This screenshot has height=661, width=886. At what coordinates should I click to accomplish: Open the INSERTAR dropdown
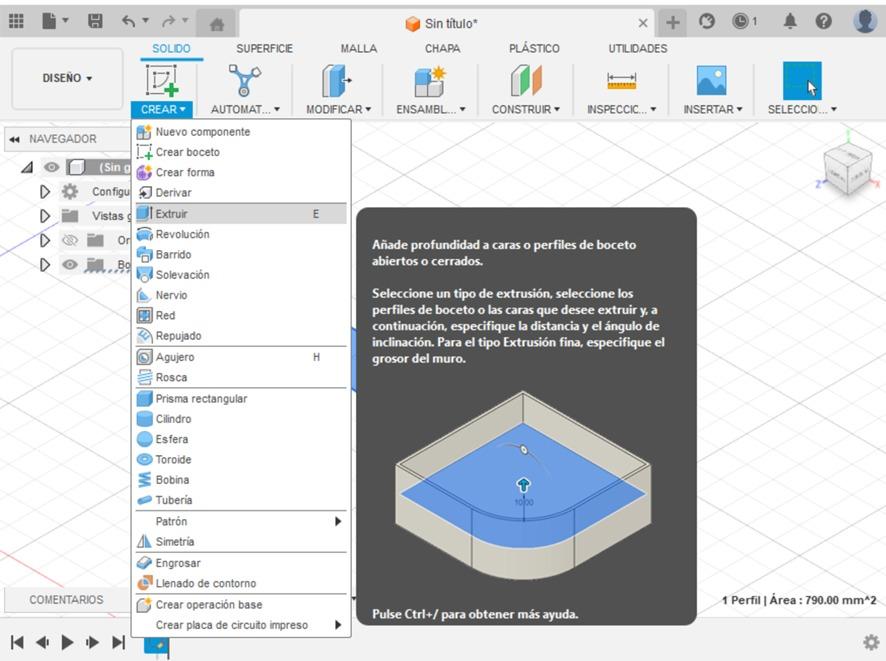713,109
